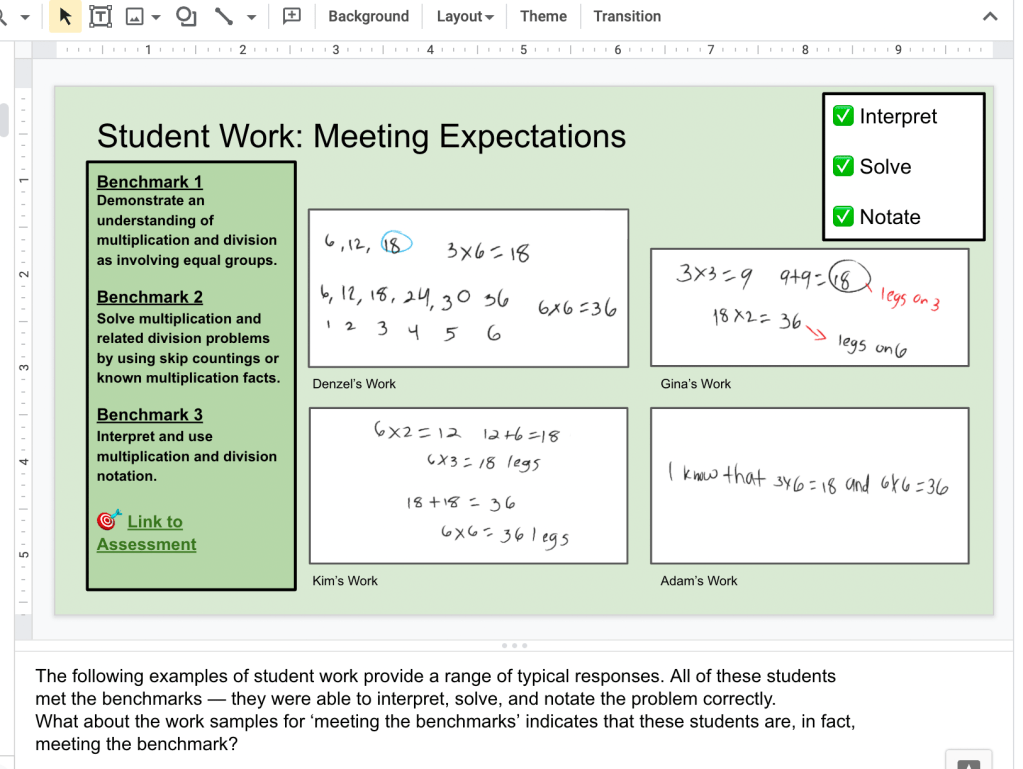Viewport: 1023px width, 769px height.
Task: Click the green checkmark beside Interpret
Action: (x=843, y=116)
